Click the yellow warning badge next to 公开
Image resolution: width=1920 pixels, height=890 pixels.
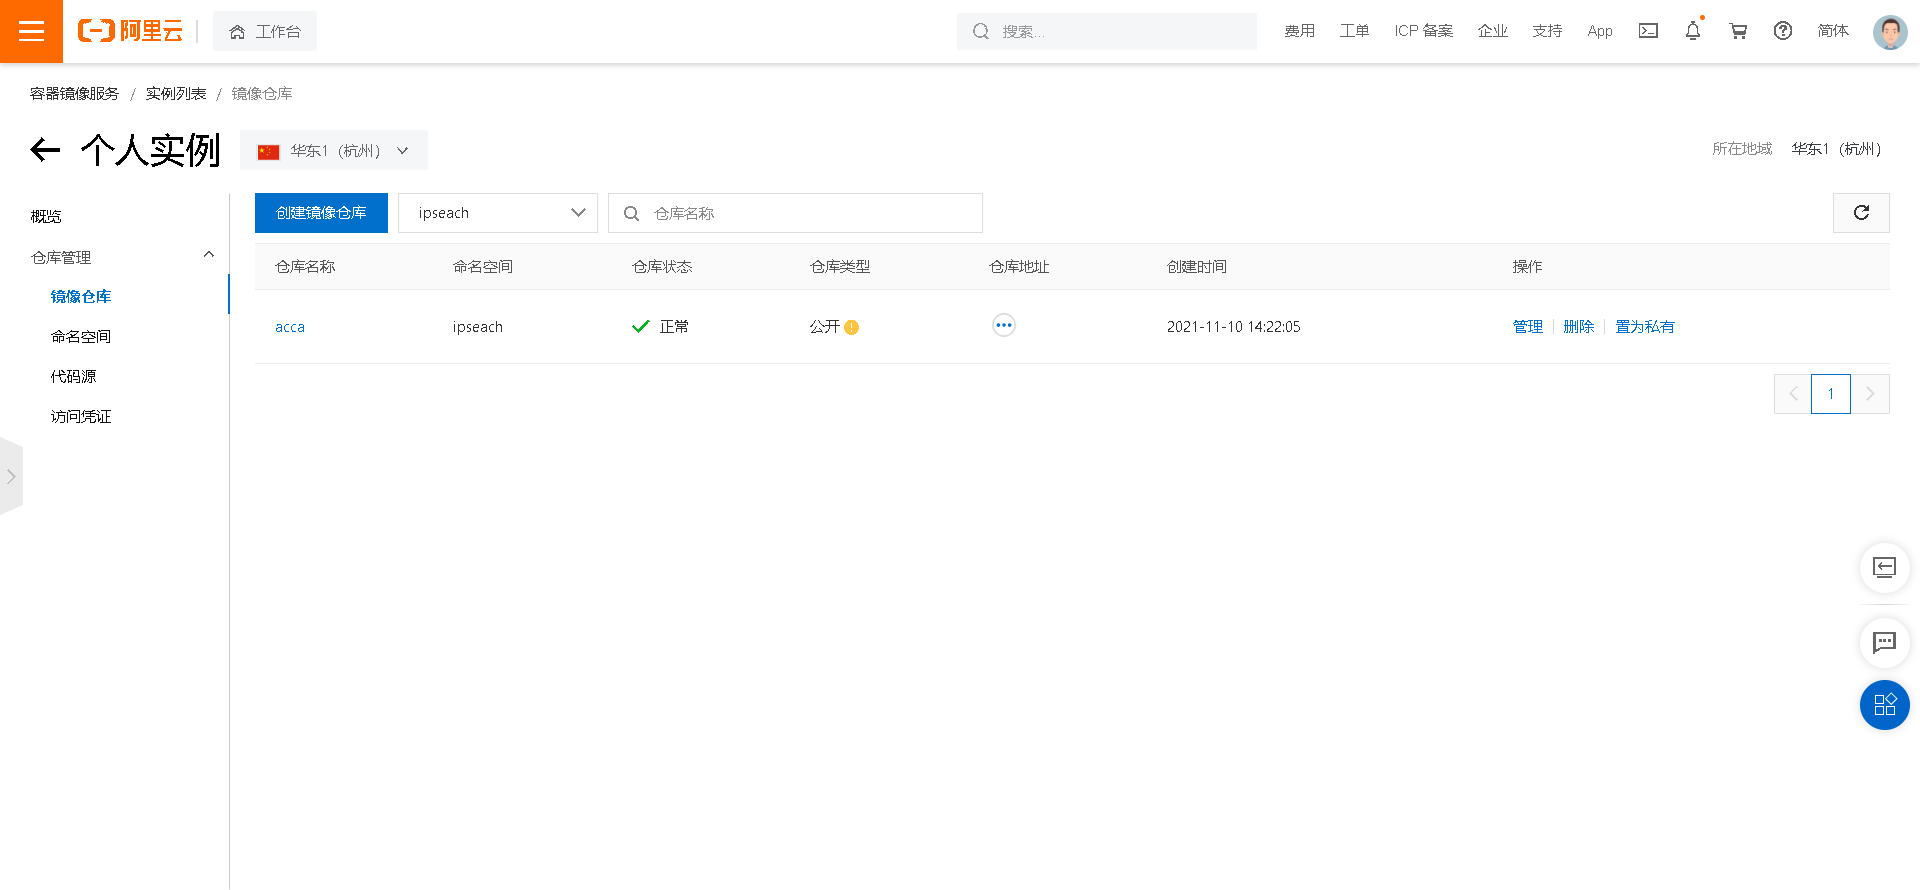852,327
